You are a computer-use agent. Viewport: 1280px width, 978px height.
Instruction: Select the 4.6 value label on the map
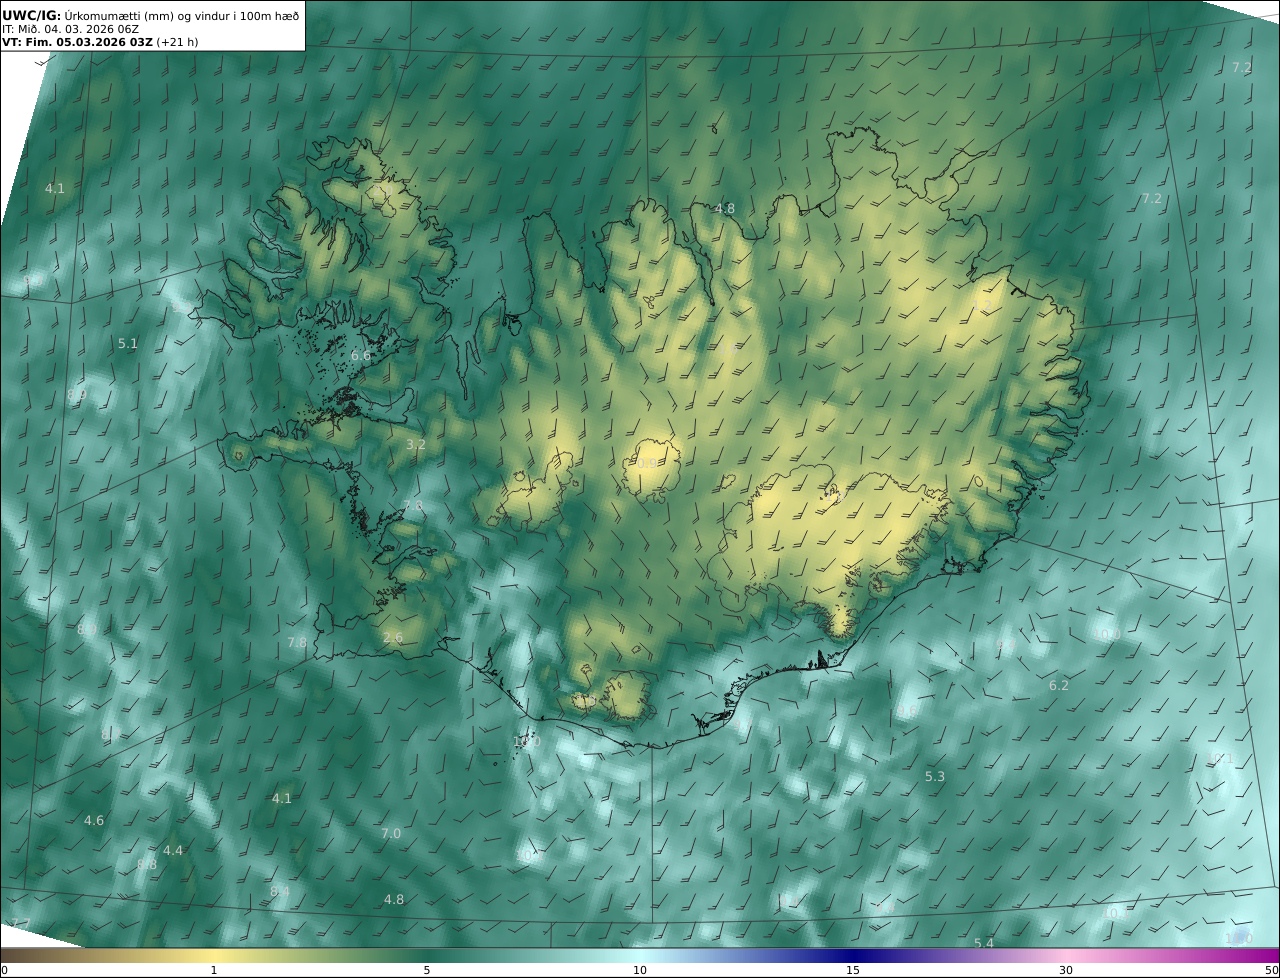[93, 820]
